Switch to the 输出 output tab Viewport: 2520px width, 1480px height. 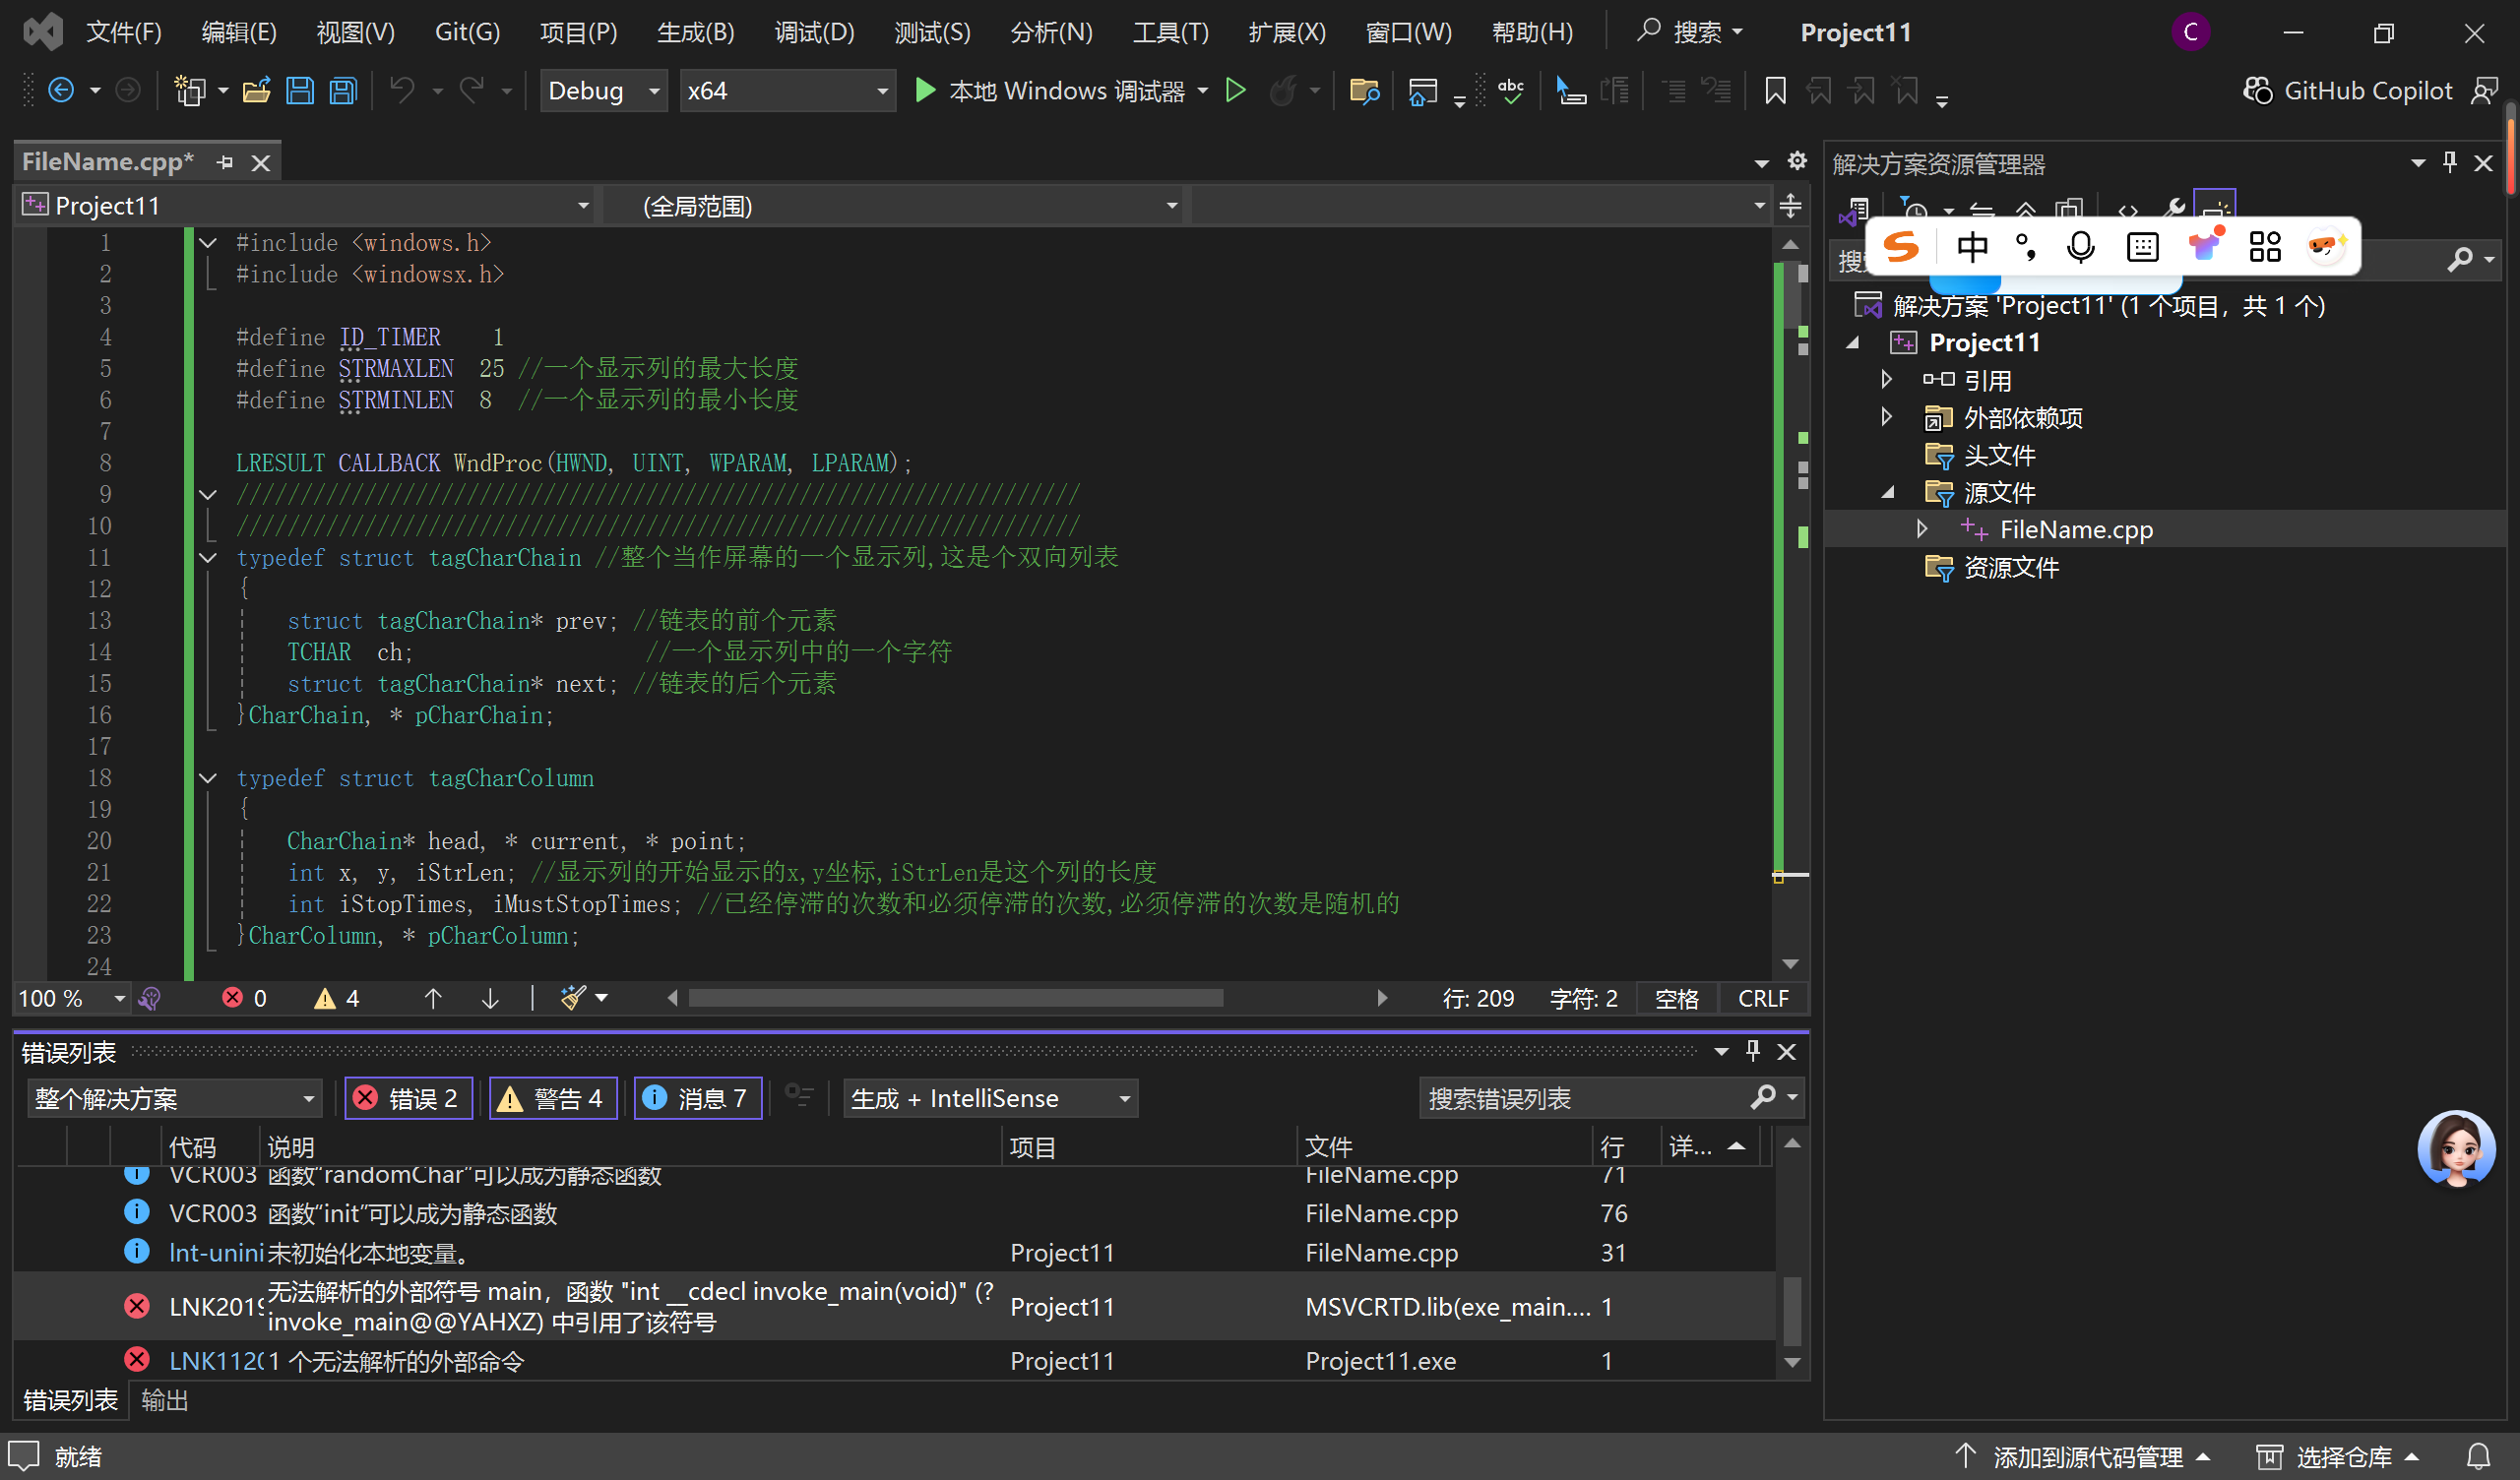pos(164,1400)
